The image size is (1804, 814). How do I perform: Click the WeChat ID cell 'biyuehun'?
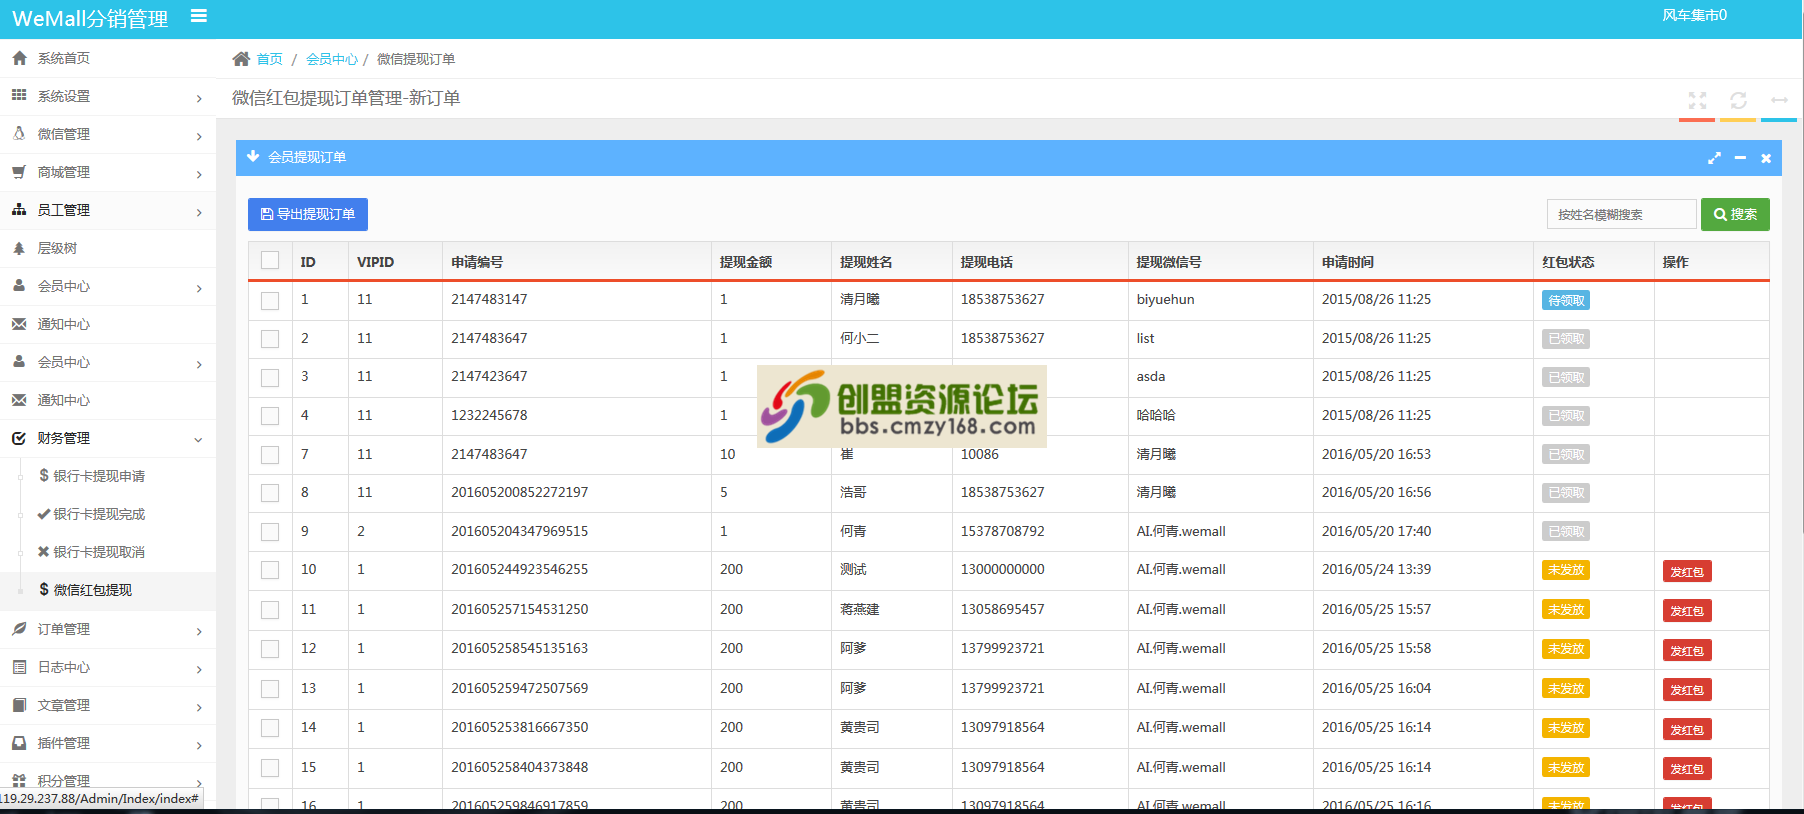1165,299
